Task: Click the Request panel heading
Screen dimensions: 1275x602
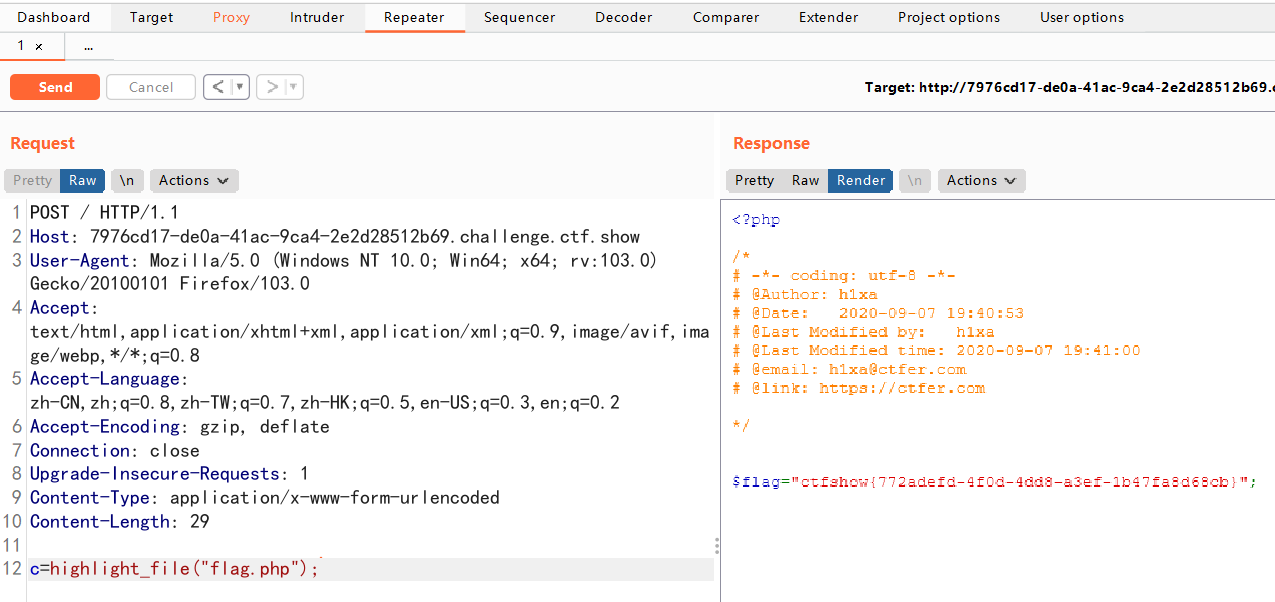Action: pyautogui.click(x=42, y=143)
